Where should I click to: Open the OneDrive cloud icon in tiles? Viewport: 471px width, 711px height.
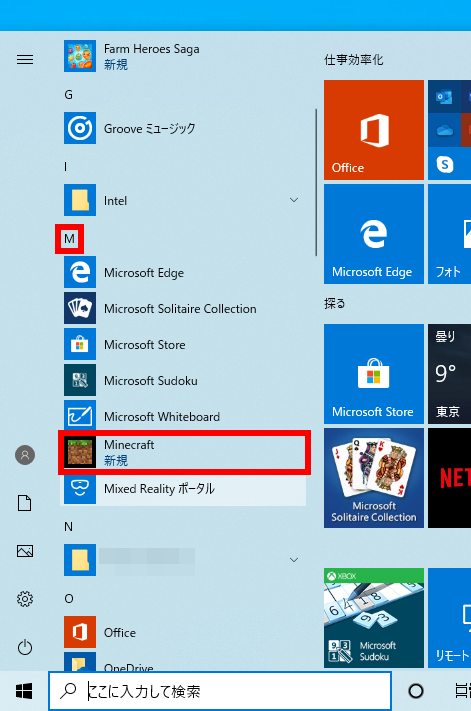[x=444, y=131]
